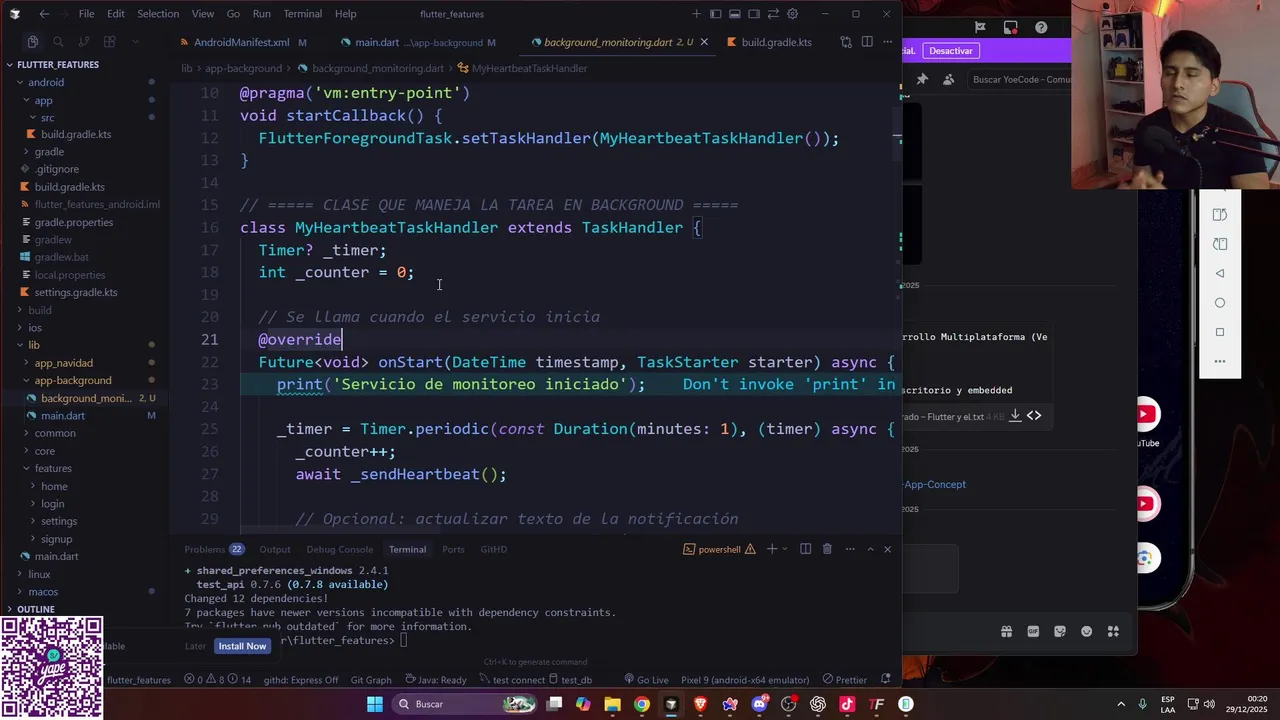Expand the OUTLINE section
This screenshot has width=1280, height=720.
[34, 609]
